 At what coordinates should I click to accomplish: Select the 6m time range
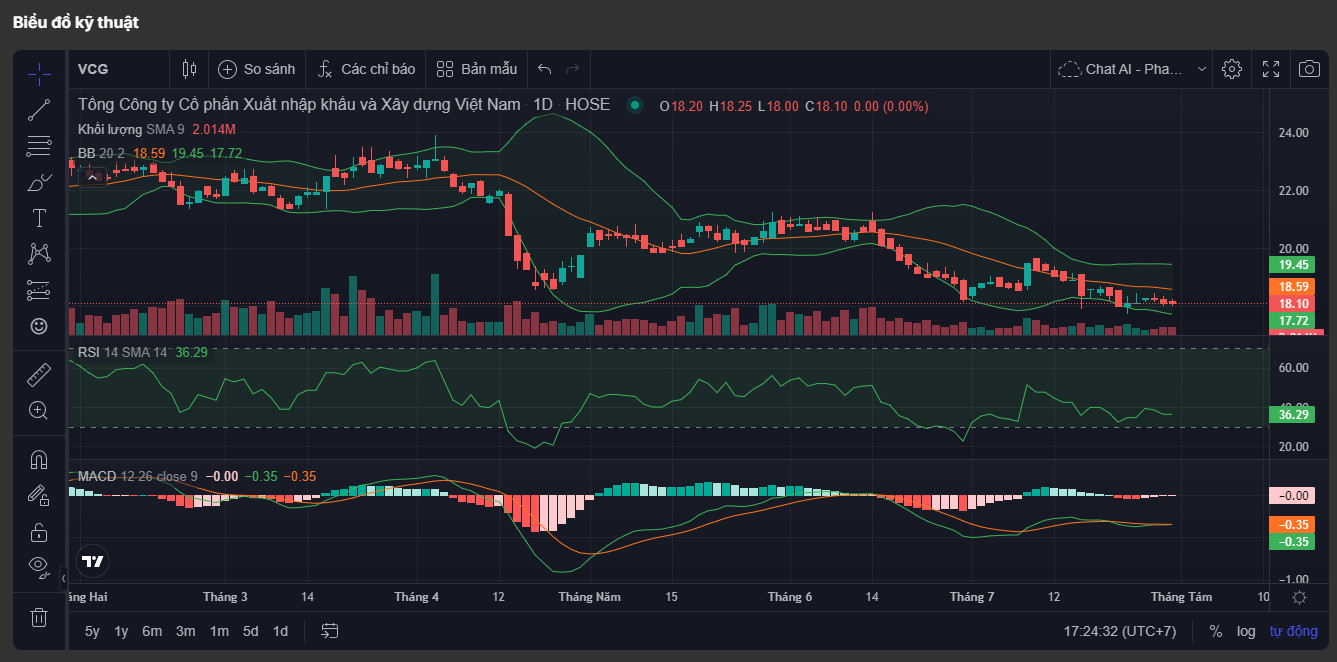152,631
